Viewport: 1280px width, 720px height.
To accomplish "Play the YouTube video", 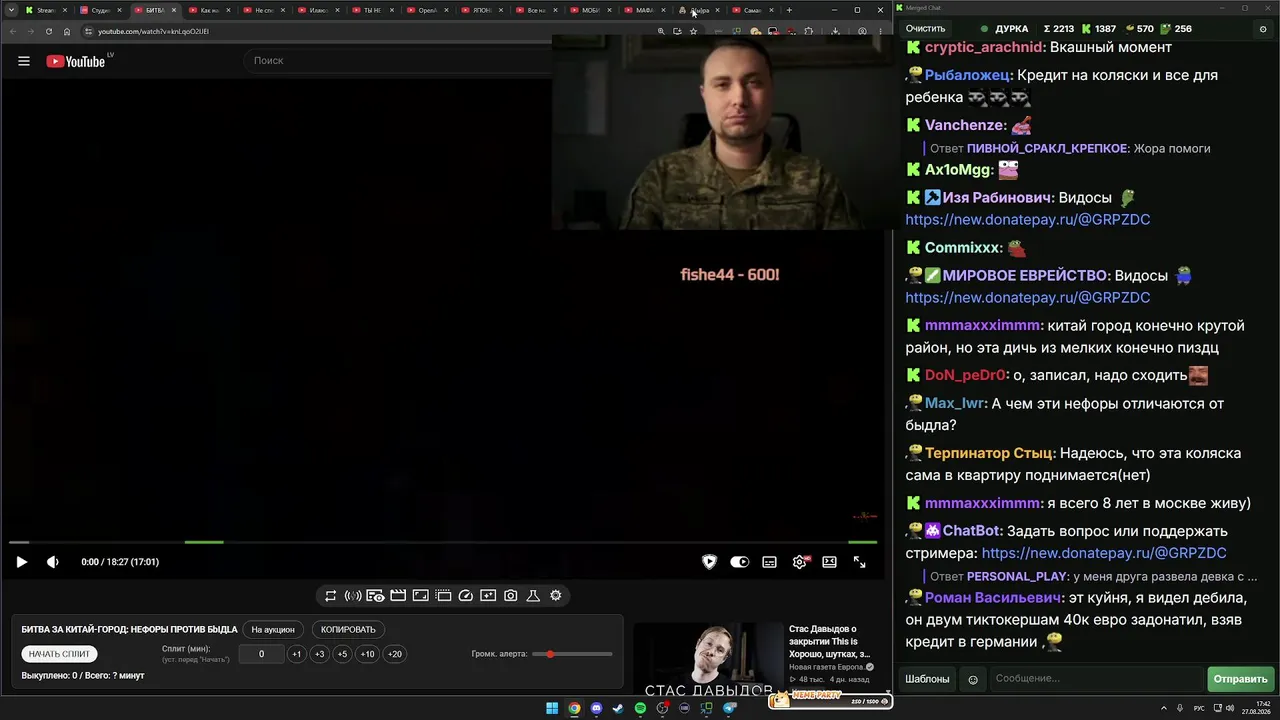I will [21, 562].
